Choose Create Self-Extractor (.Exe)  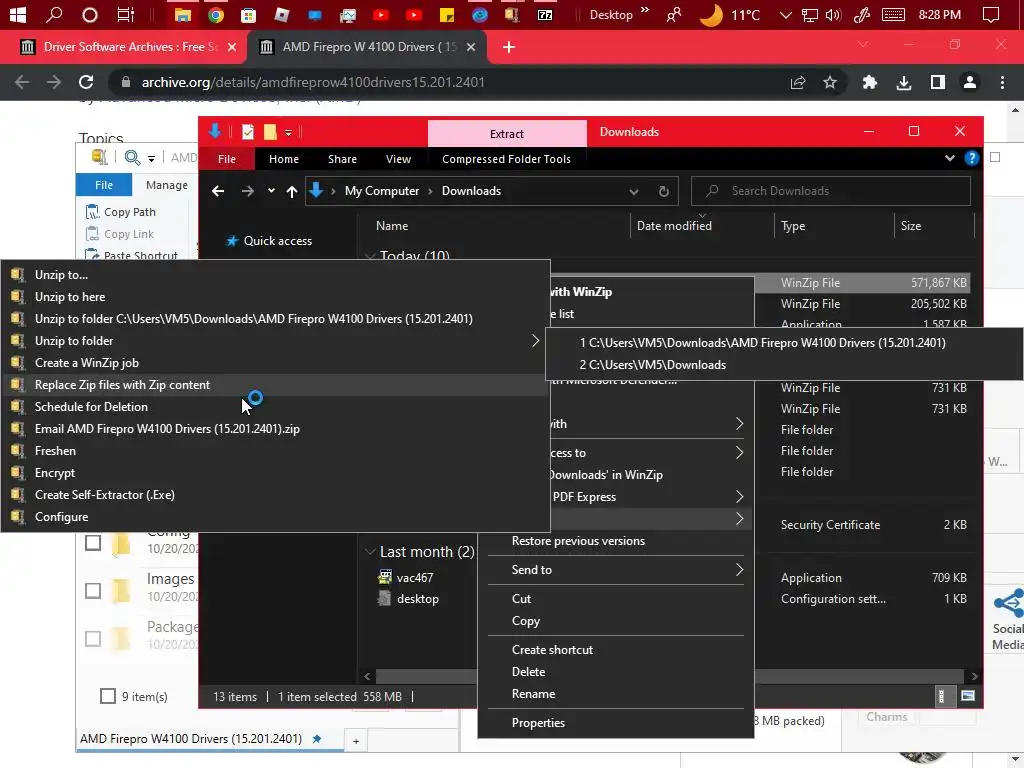(275, 495)
